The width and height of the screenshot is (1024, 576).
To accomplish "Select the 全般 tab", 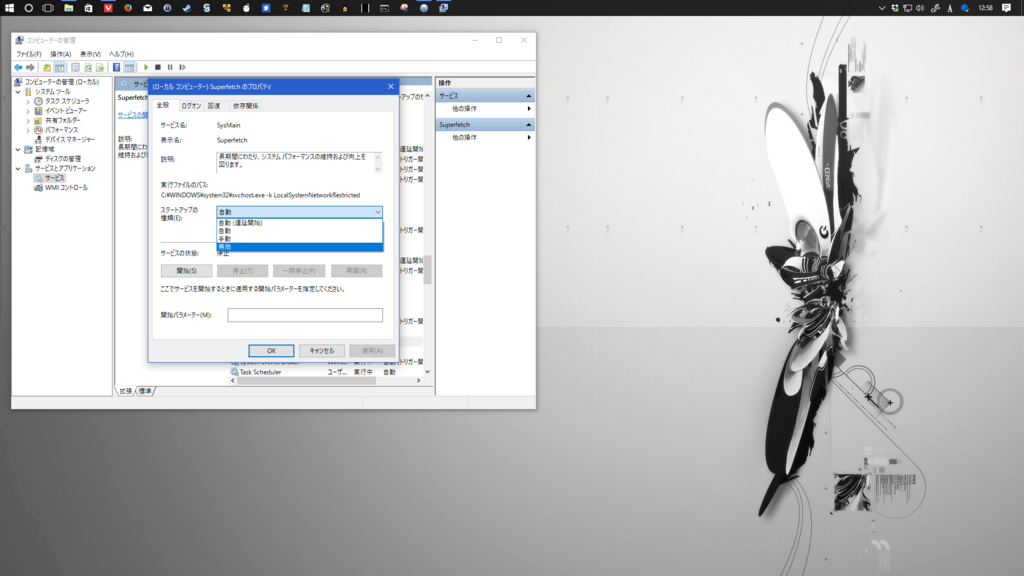I will point(163,105).
